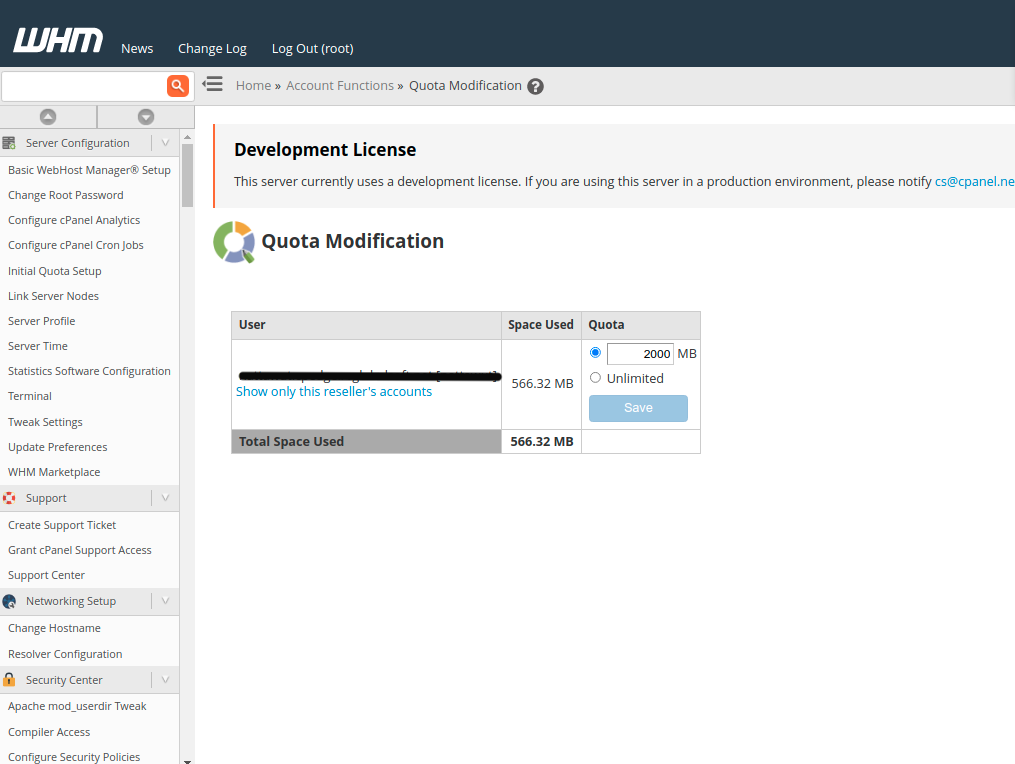Open Change Root Password
Image resolution: width=1015 pixels, height=764 pixels.
coord(65,195)
